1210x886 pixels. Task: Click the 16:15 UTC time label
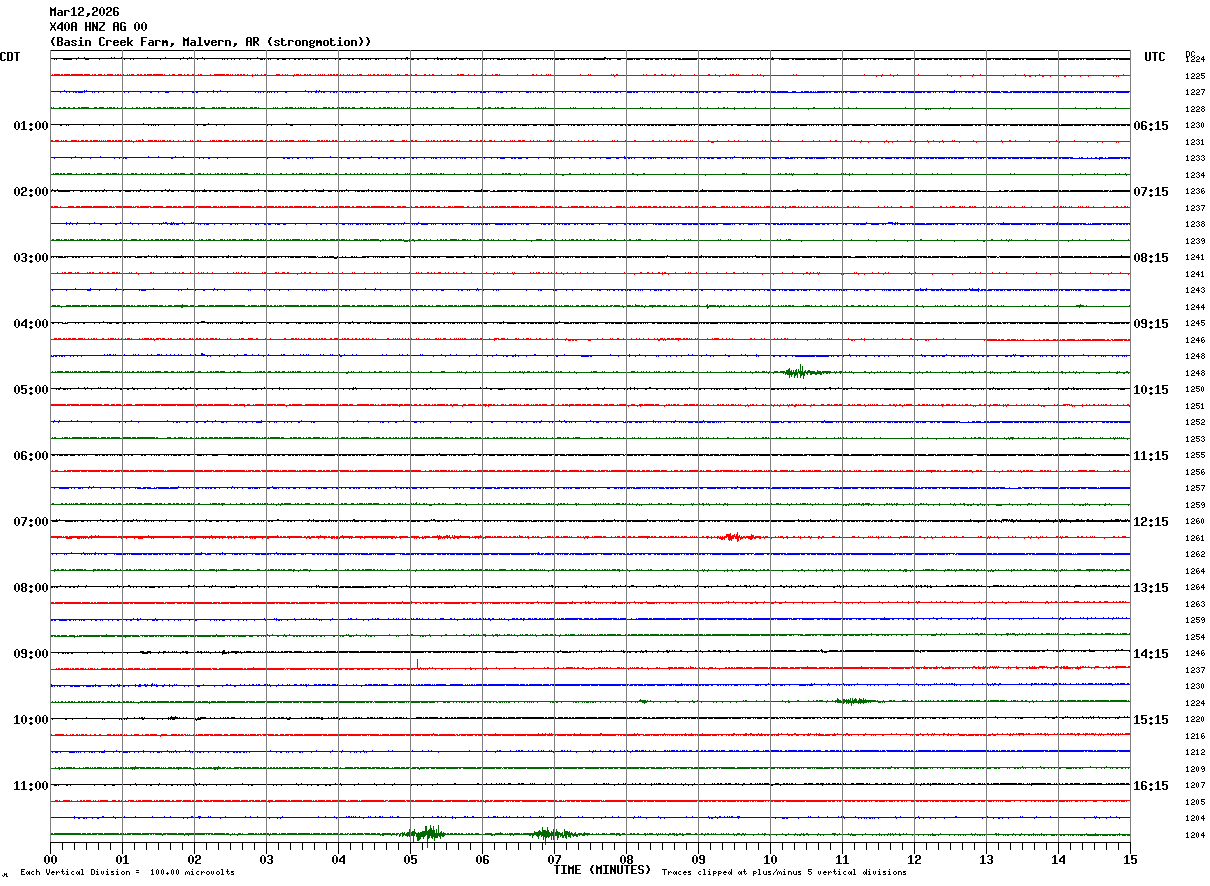pos(1150,786)
